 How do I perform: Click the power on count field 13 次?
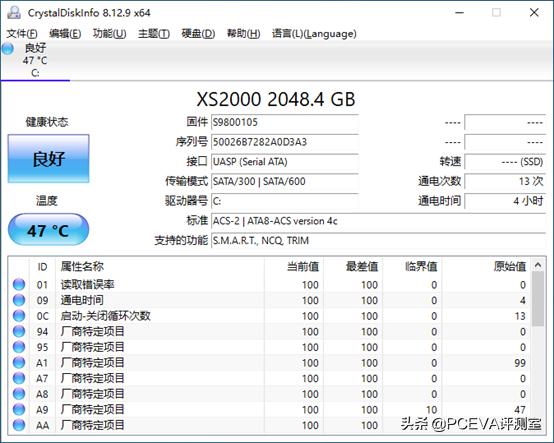[505, 182]
